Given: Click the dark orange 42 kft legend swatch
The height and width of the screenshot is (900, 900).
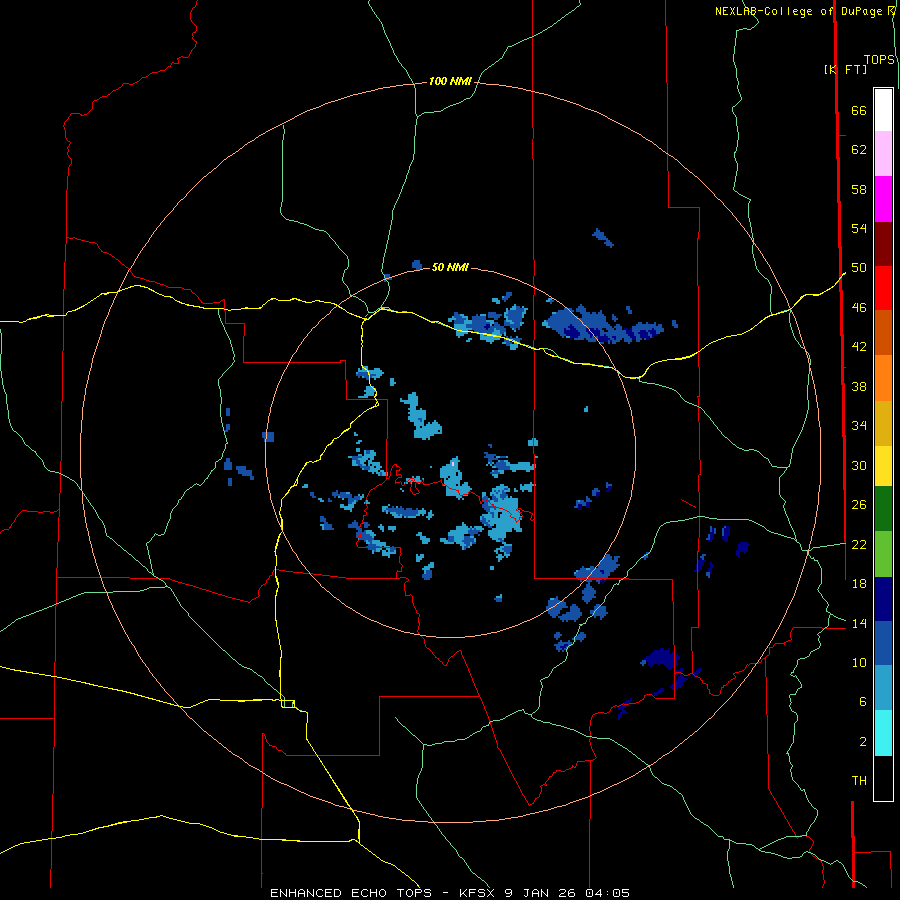Looking at the screenshot, I should [x=883, y=332].
